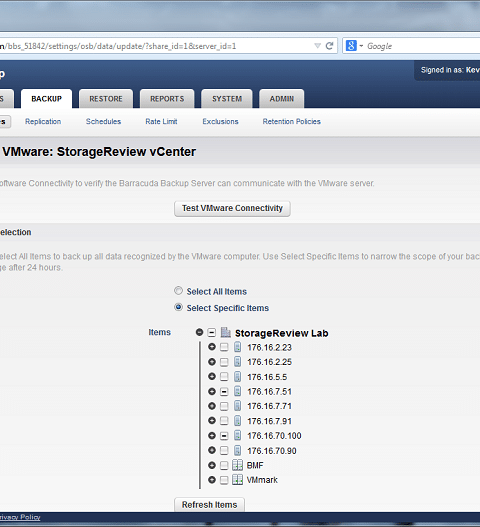
Task: Click the host icon beside 176.16.7.71
Action: (237, 406)
